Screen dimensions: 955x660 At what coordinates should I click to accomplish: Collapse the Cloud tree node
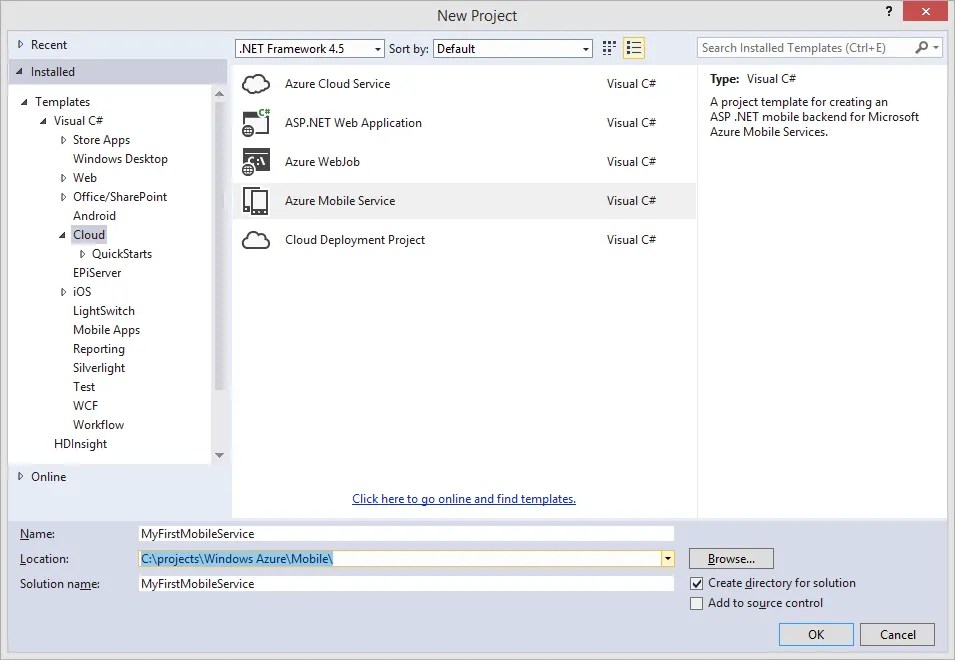[x=62, y=235]
